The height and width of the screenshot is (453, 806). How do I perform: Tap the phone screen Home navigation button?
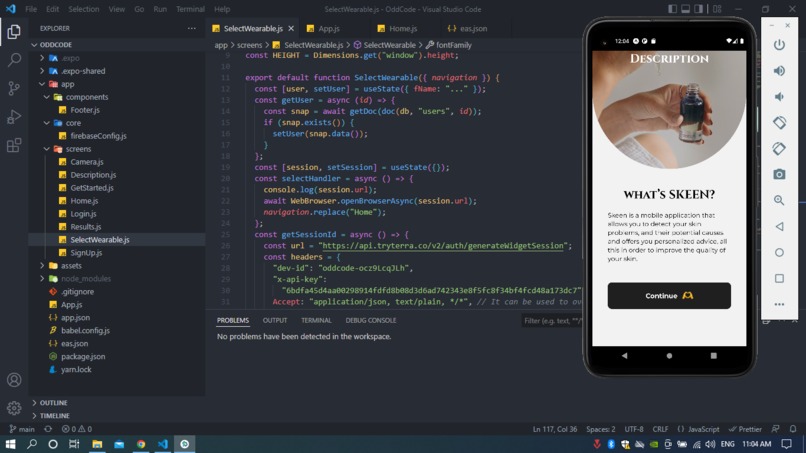(x=669, y=355)
